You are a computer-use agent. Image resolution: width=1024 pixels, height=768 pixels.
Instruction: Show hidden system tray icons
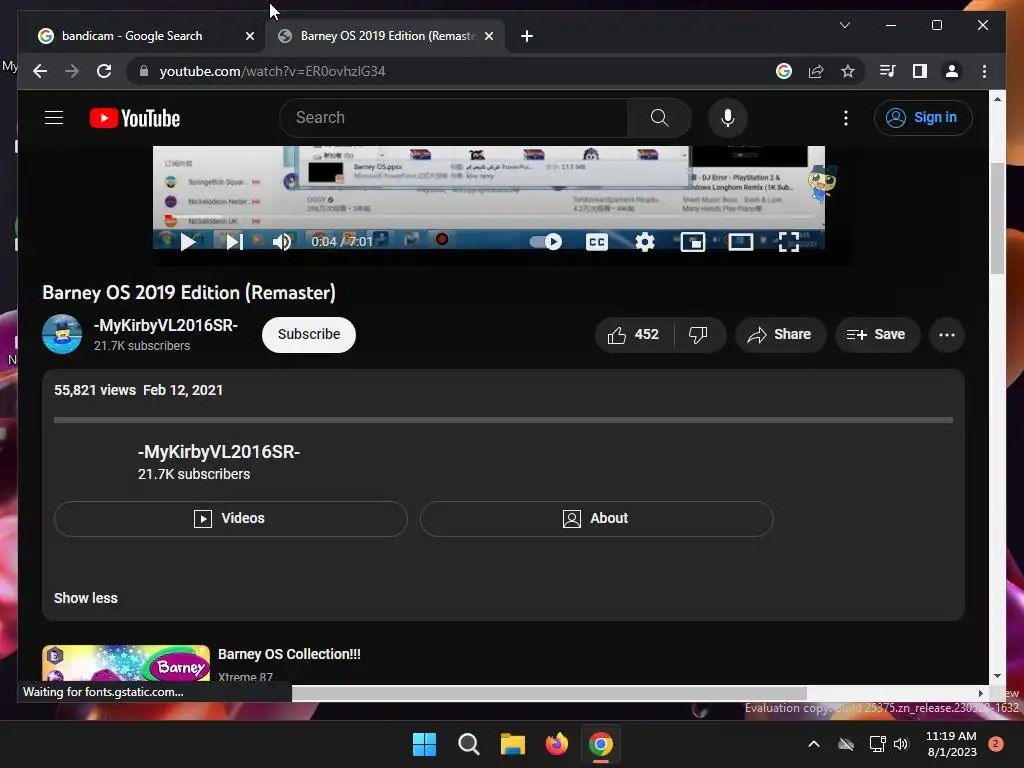814,744
